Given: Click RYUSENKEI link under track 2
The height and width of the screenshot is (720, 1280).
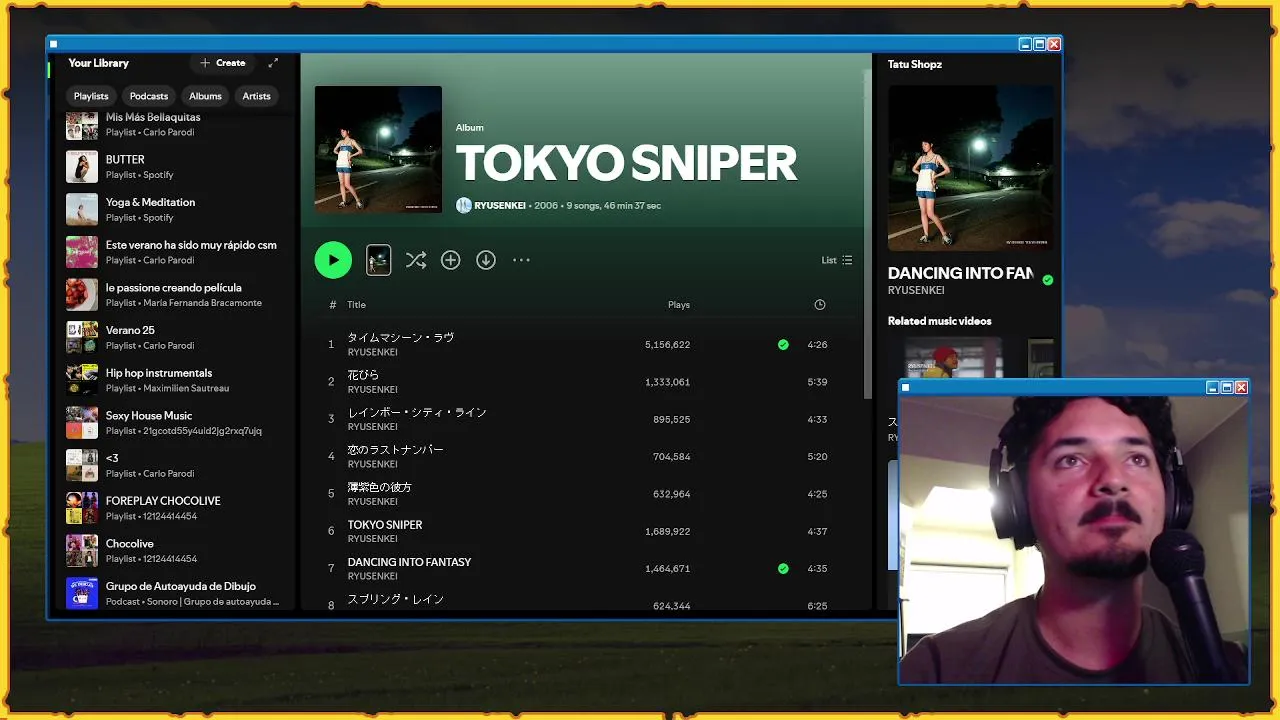Looking at the screenshot, I should [x=372, y=390].
